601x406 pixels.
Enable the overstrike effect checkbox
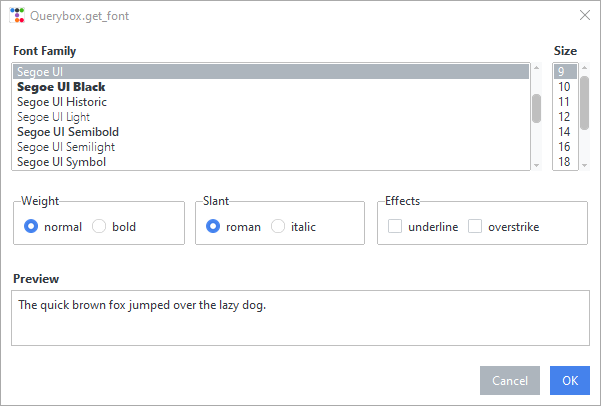(475, 226)
